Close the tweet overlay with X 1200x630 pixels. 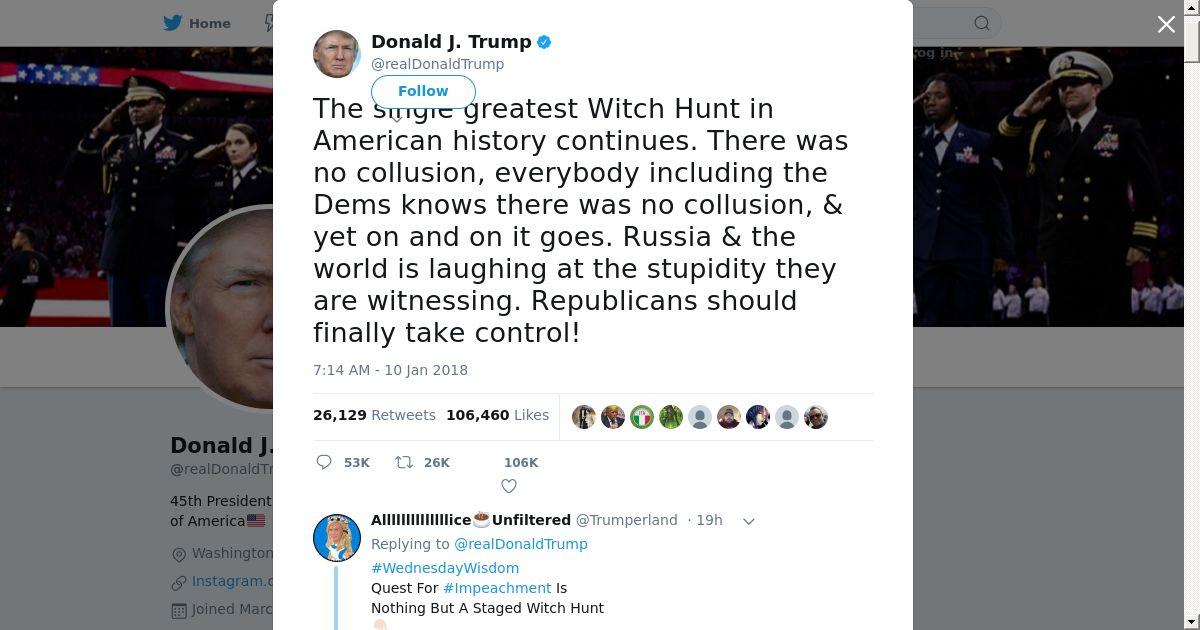tap(1166, 24)
